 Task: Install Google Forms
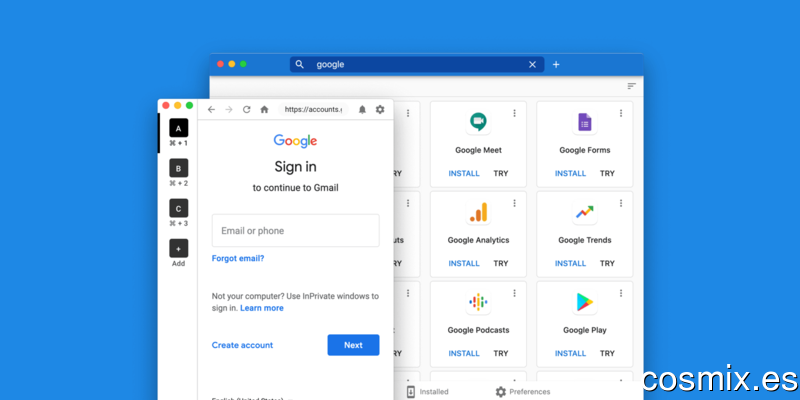(x=570, y=173)
